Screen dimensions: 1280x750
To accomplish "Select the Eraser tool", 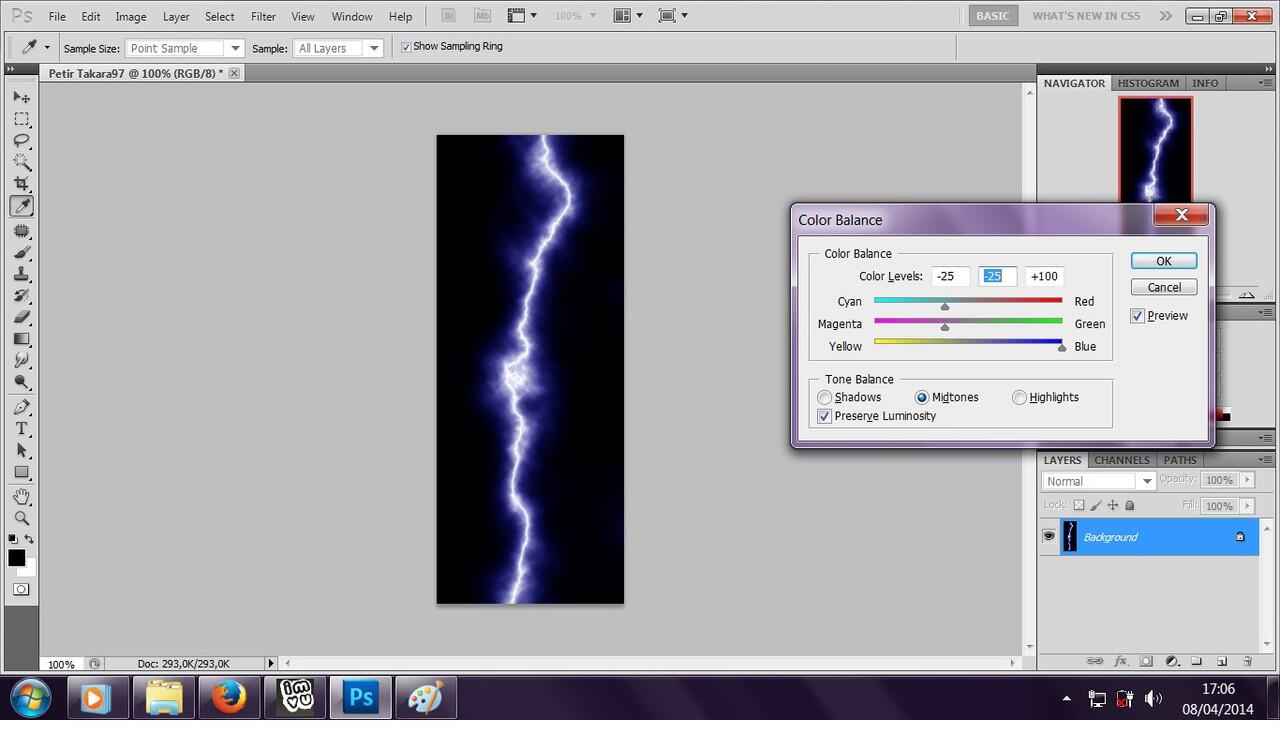I will click(x=21, y=317).
